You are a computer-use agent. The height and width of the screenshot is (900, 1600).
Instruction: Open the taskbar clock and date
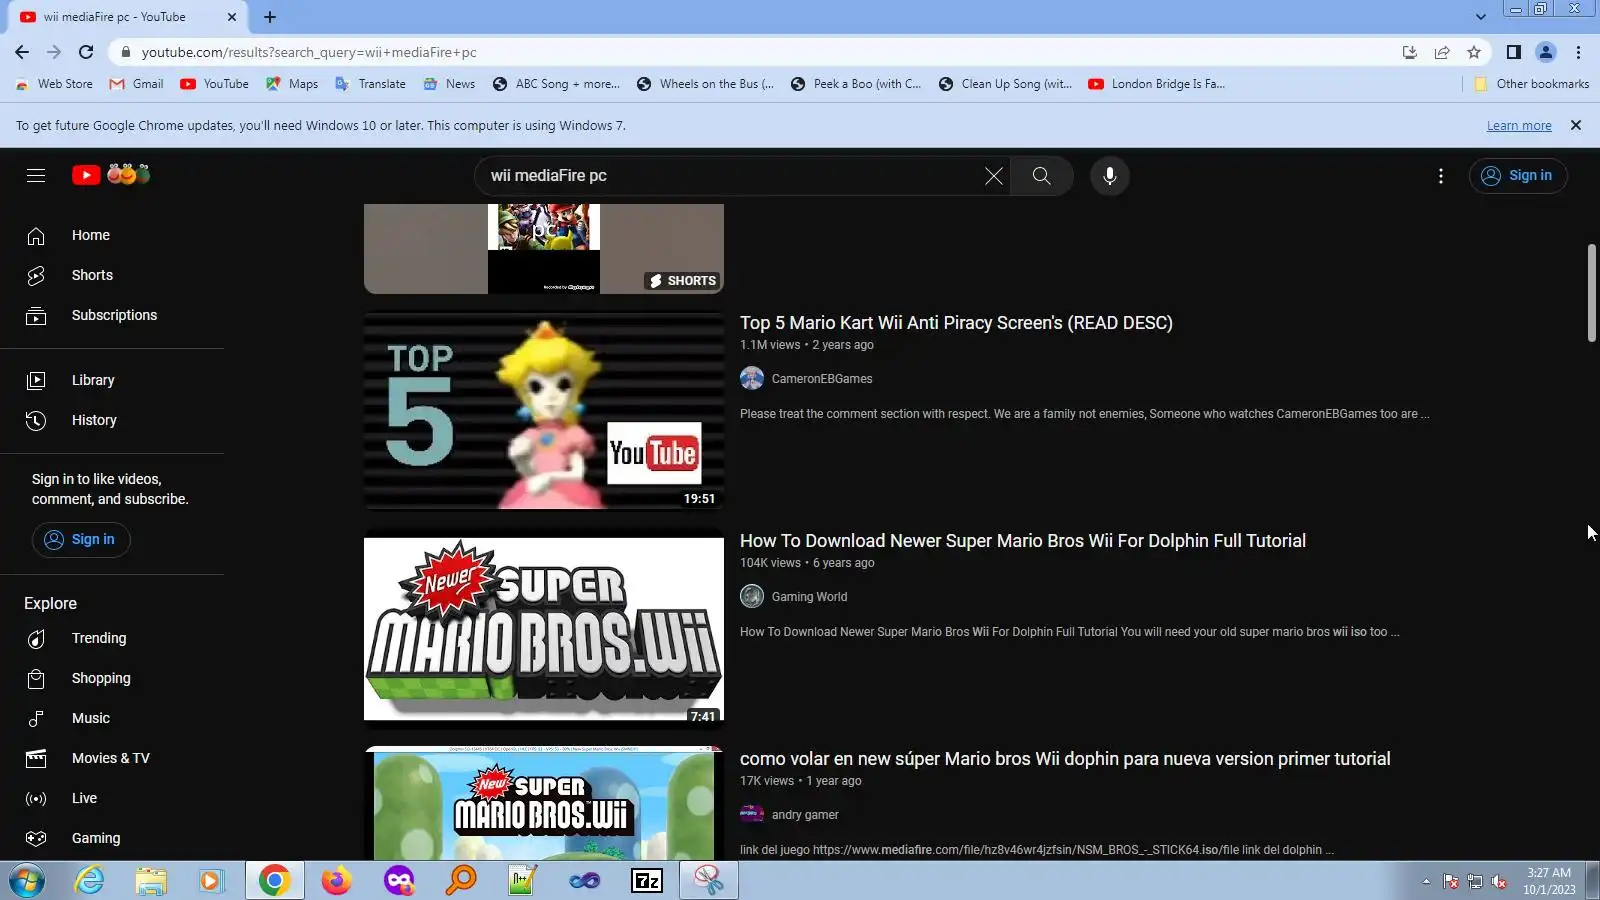pos(1549,881)
